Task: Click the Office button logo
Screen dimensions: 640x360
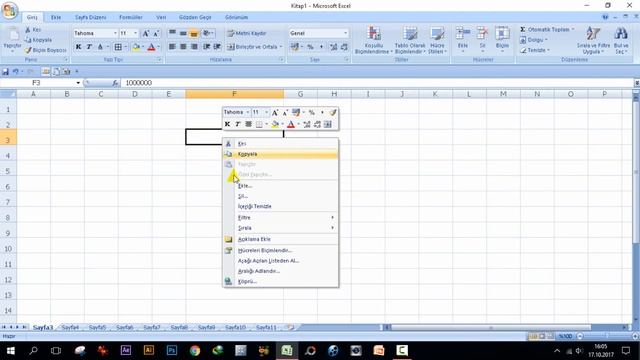Action: [x=9, y=10]
